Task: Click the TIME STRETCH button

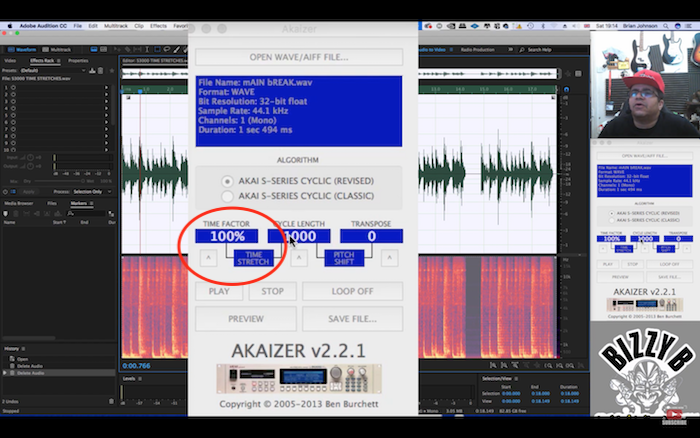Action: coord(254,258)
